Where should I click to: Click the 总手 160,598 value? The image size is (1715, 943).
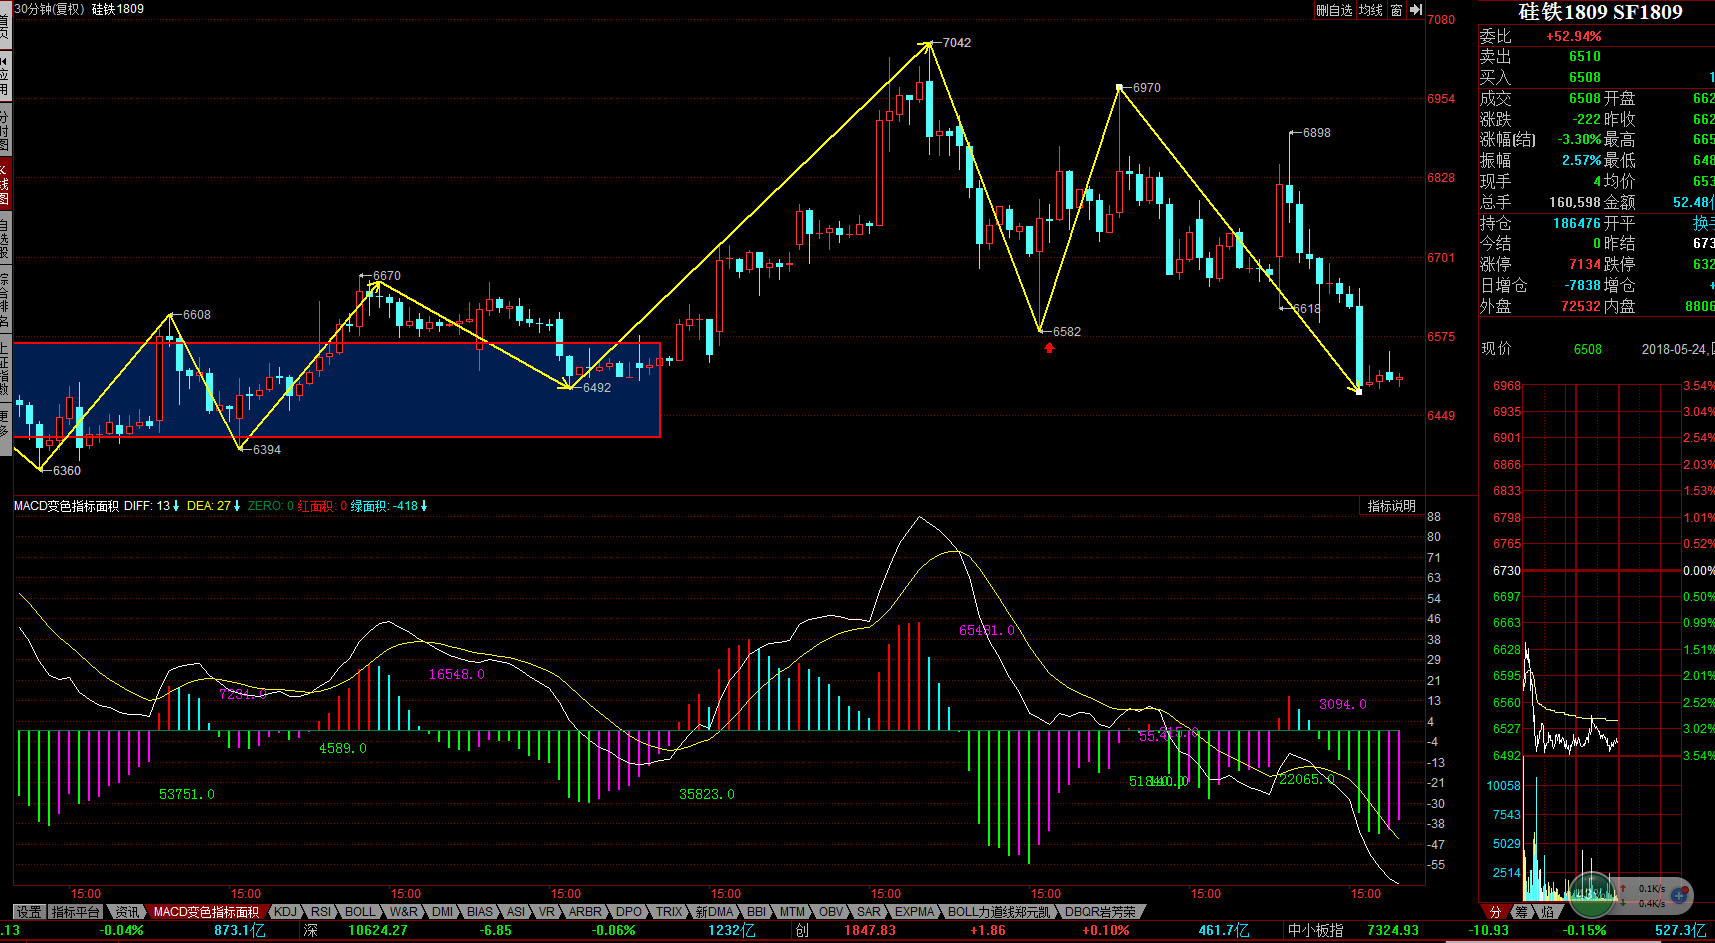coord(1575,202)
